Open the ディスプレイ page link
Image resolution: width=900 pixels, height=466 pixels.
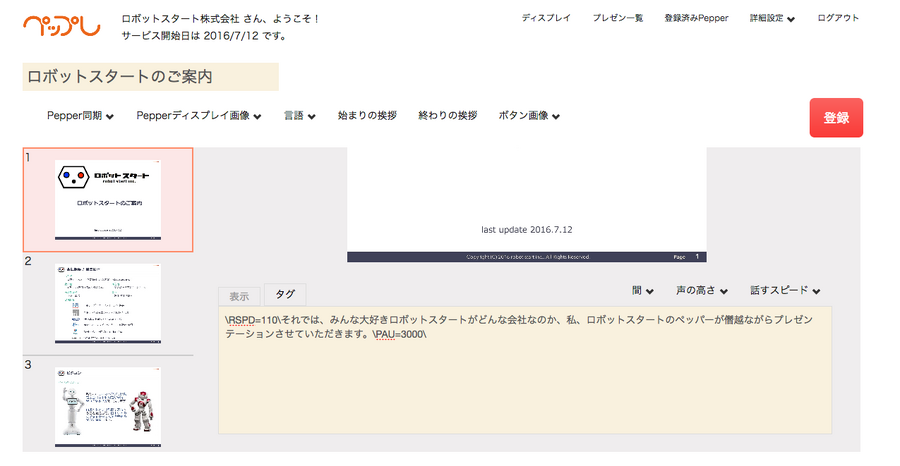(546, 18)
